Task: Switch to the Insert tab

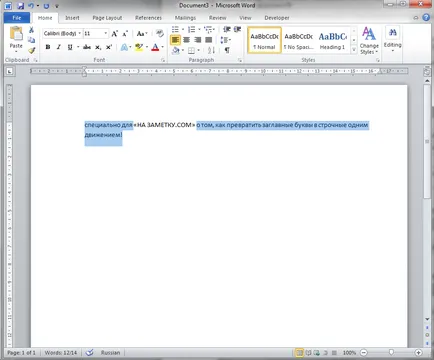Action: coord(72,18)
